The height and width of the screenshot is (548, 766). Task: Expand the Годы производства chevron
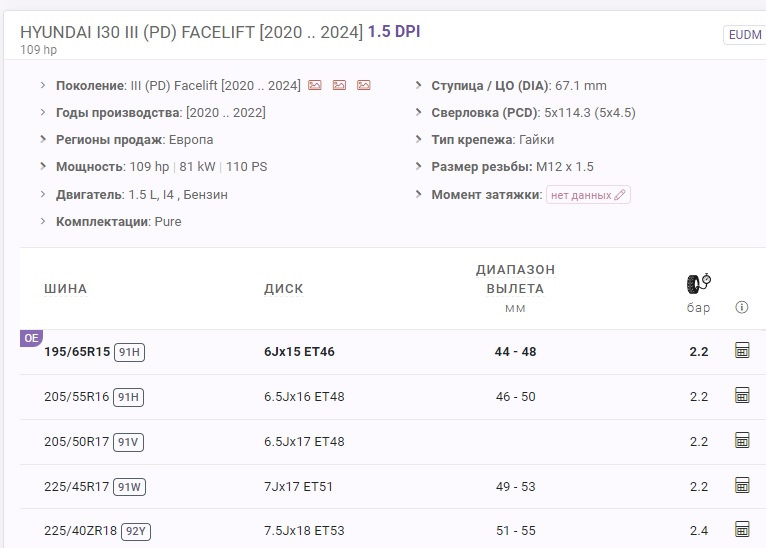[x=43, y=112]
